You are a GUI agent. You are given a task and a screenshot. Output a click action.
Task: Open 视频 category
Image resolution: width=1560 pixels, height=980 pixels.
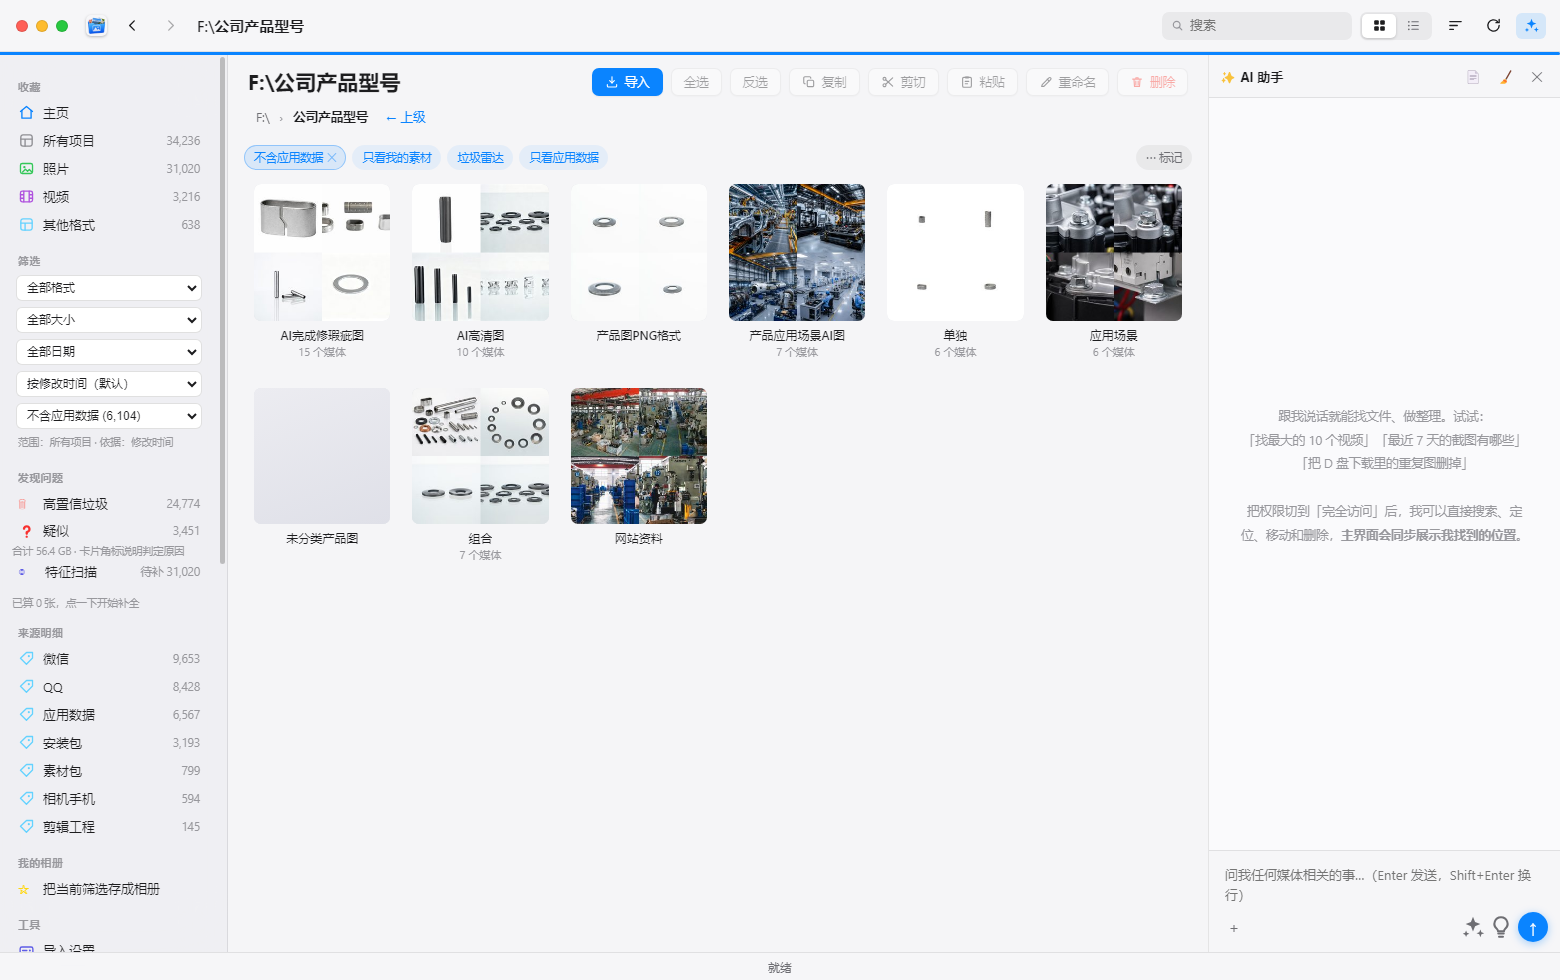(110, 197)
